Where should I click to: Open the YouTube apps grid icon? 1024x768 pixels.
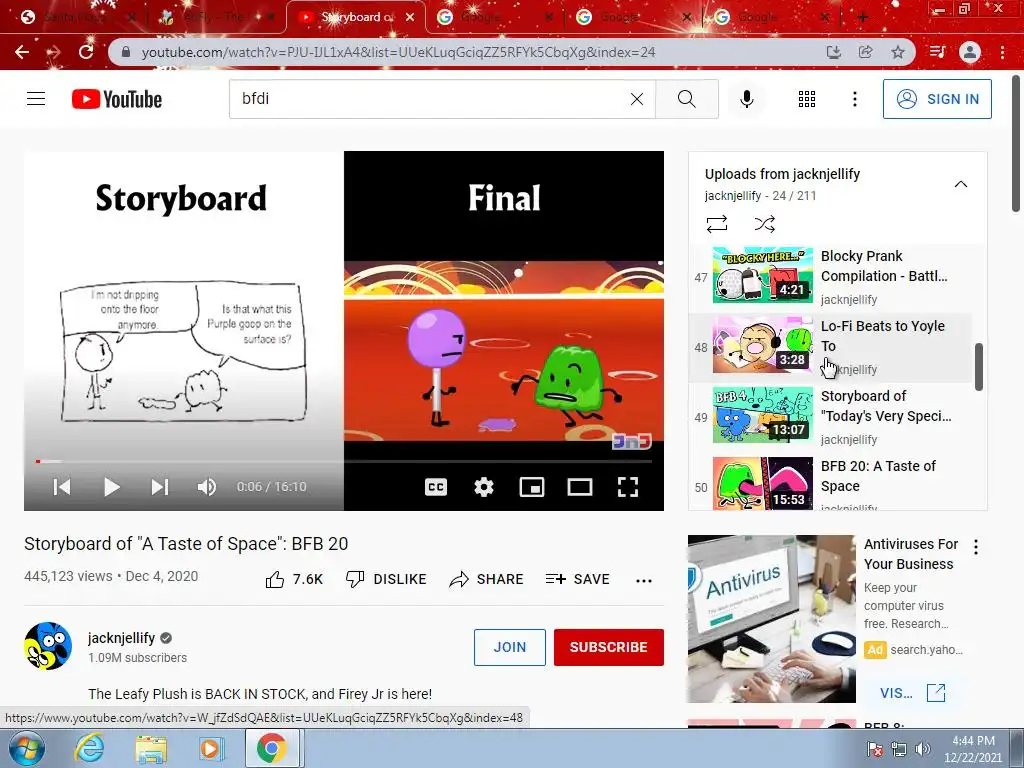point(807,99)
